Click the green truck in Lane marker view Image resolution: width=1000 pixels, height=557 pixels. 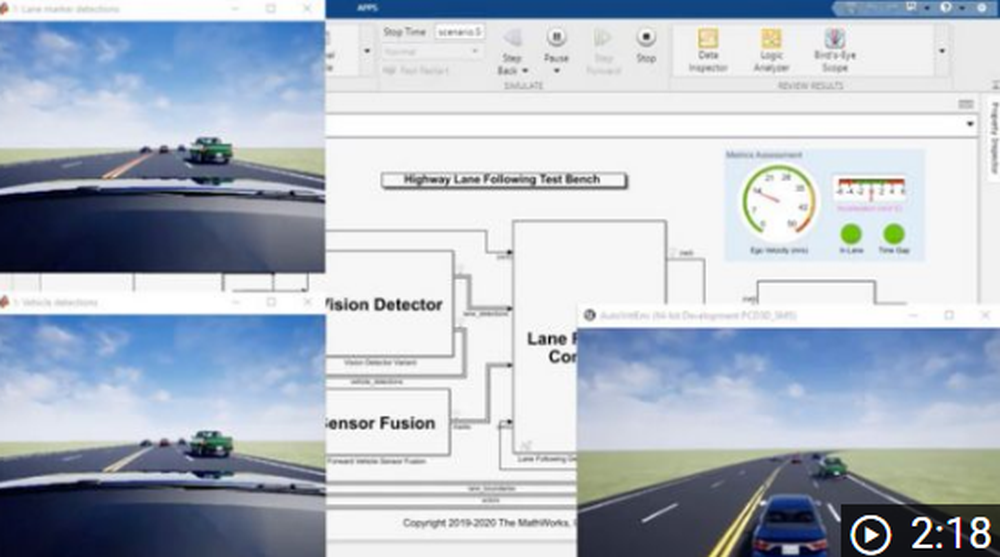[210, 151]
